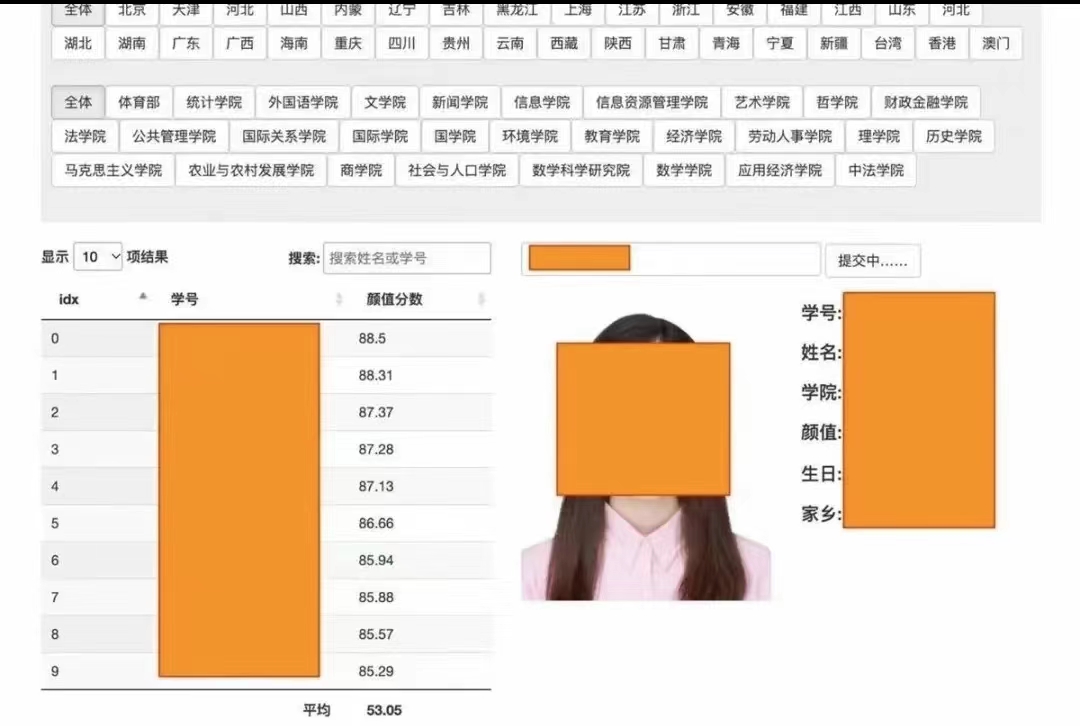Click the text input left of 提交中
The width and height of the screenshot is (1080, 726).
[670, 258]
